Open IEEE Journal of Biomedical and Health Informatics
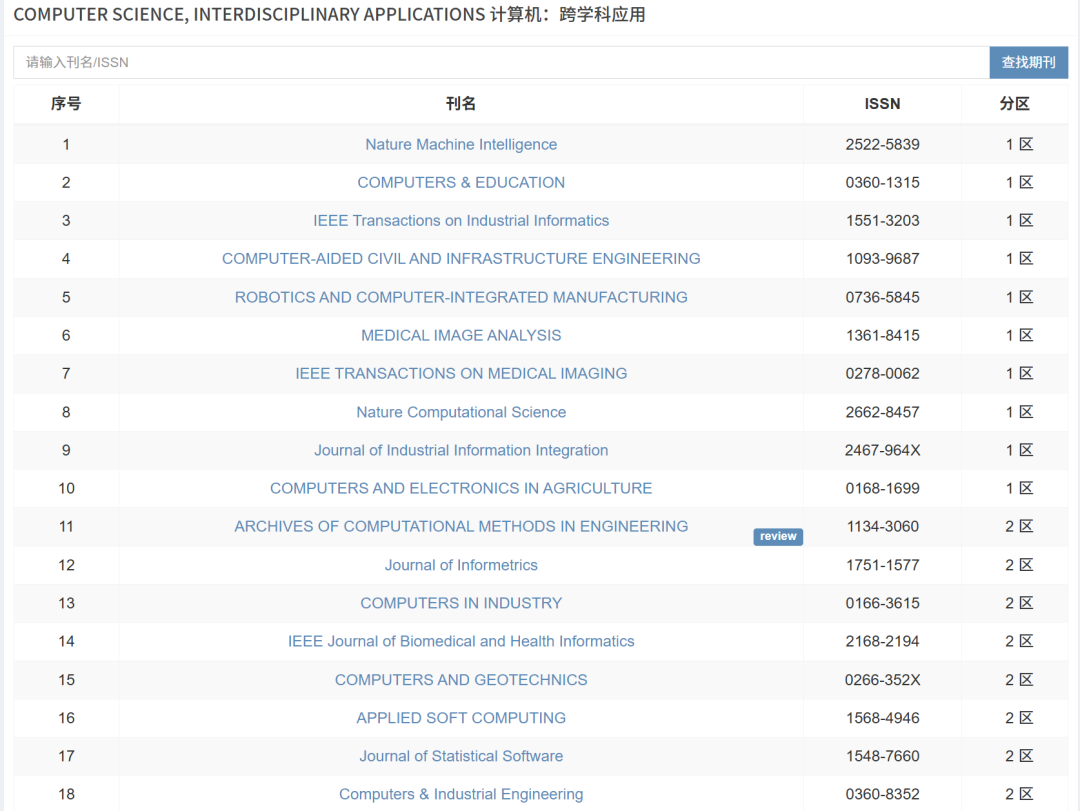 click(461, 641)
